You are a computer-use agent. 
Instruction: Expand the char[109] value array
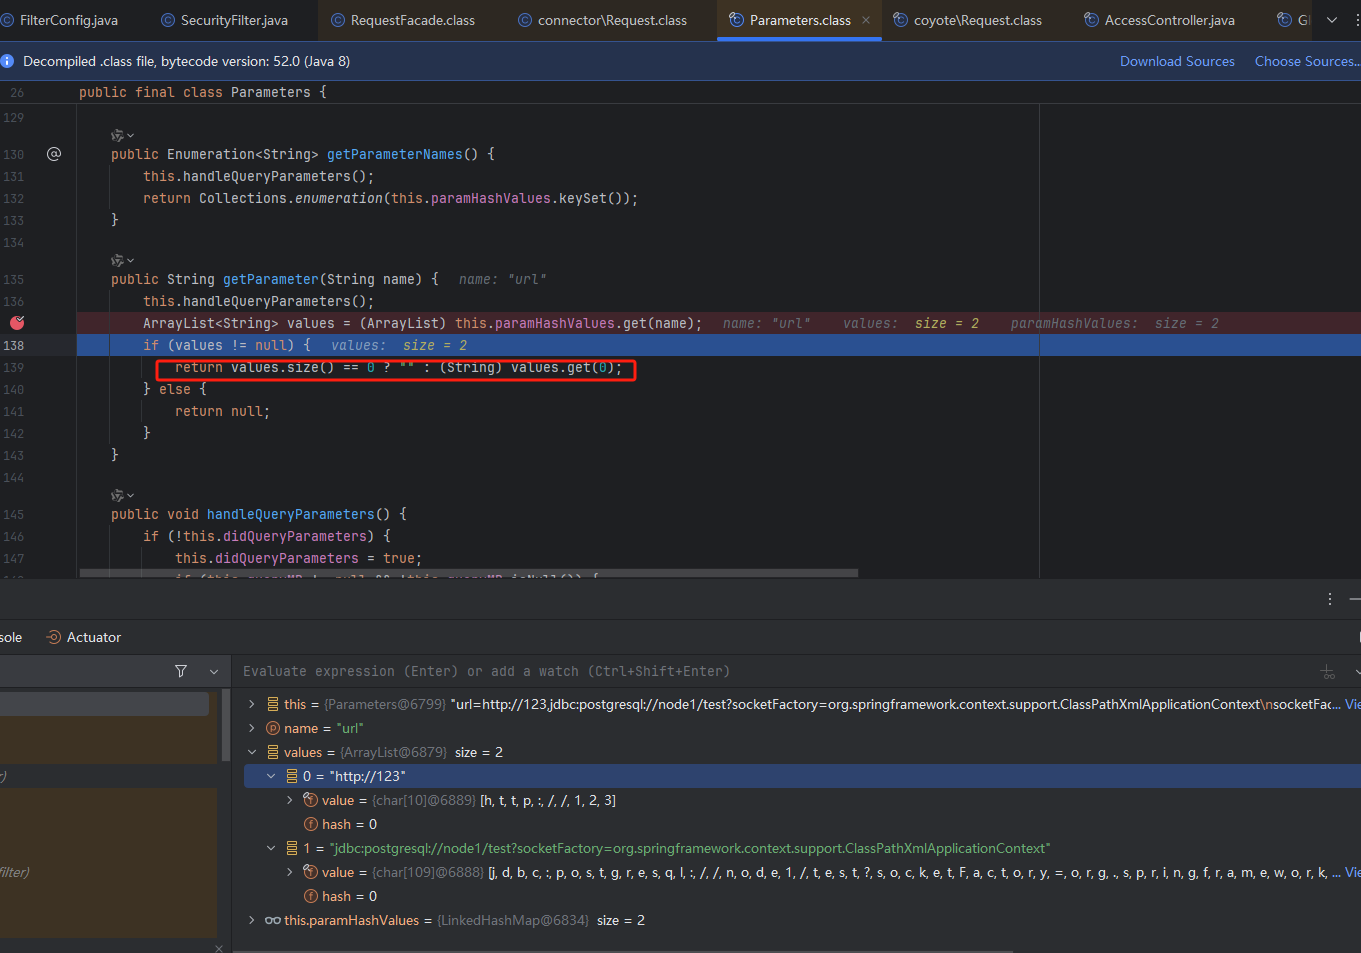pyautogui.click(x=290, y=872)
